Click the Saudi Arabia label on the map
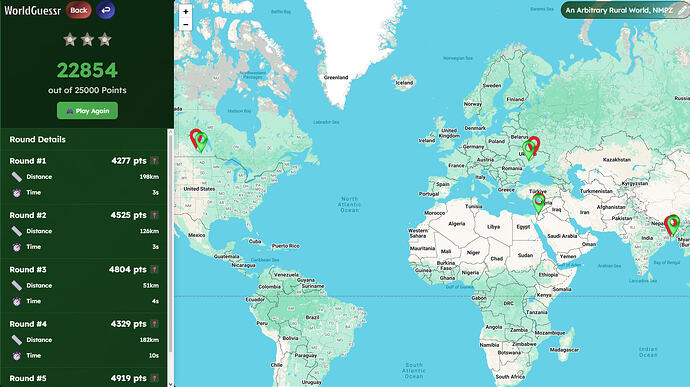Image resolution: width=690 pixels, height=387 pixels. tap(562, 236)
